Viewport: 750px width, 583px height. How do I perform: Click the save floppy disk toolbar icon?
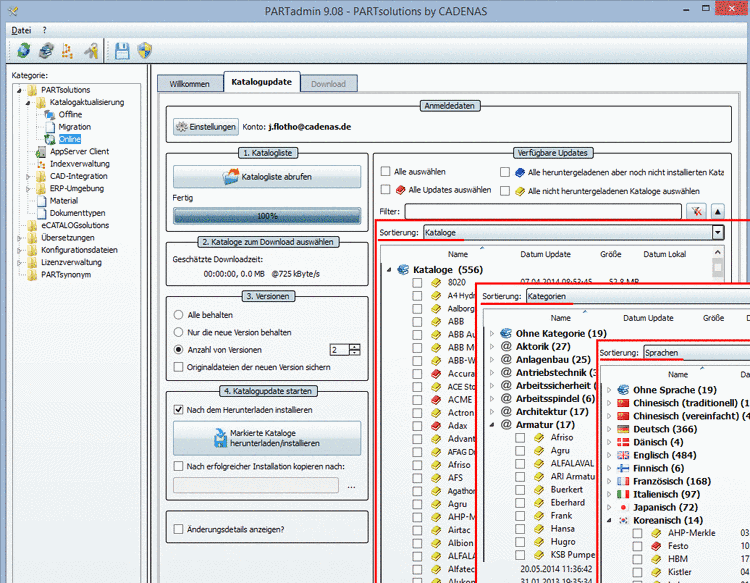click(x=122, y=50)
